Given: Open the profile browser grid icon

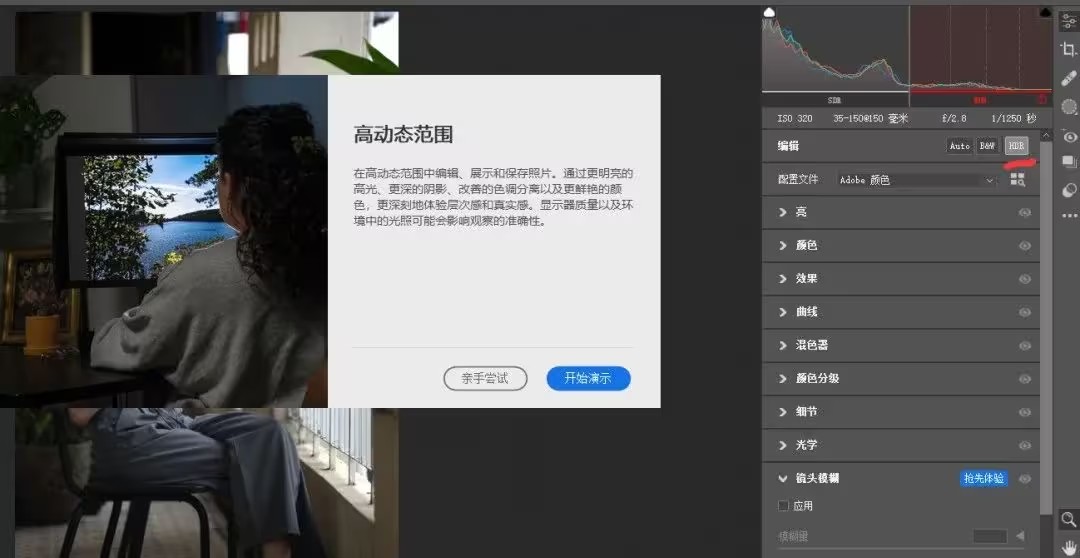Looking at the screenshot, I should point(1018,179).
